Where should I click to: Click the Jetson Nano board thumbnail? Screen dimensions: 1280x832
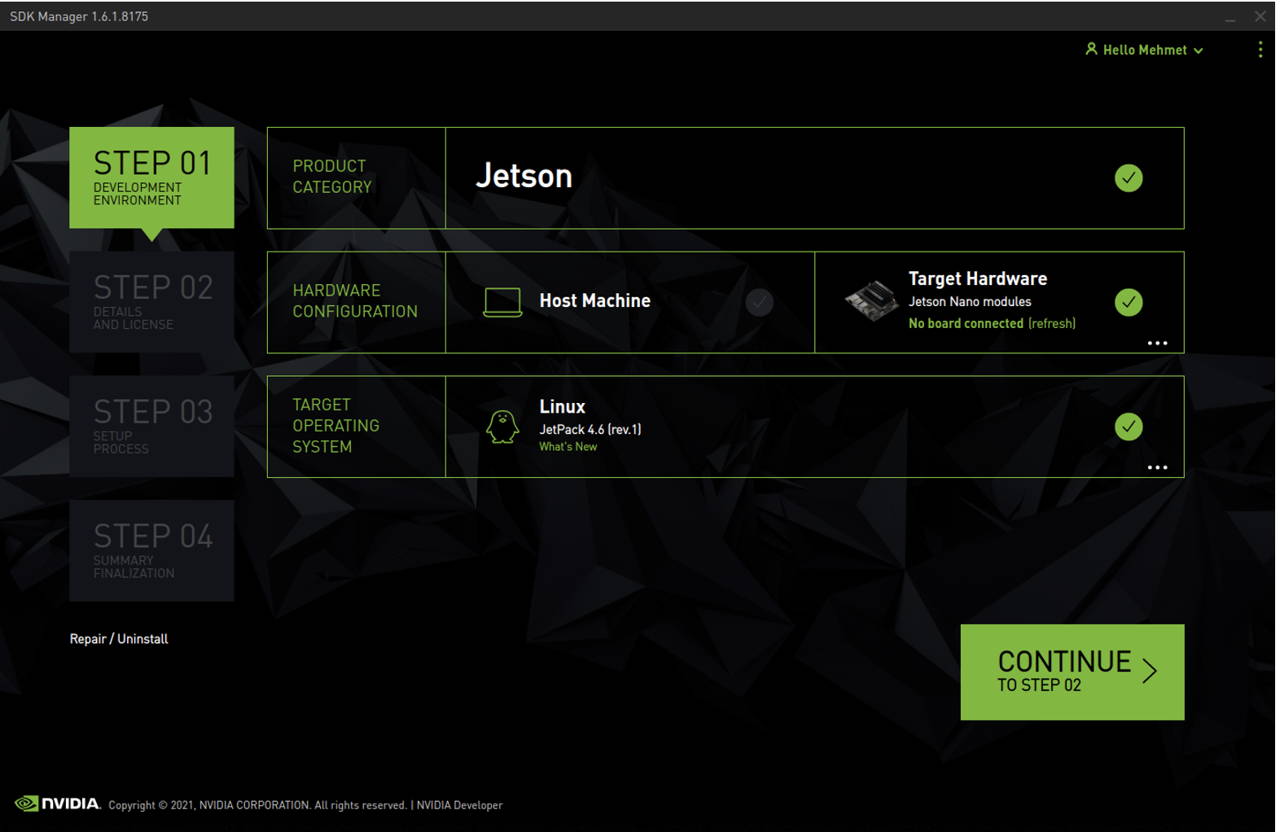[871, 301]
